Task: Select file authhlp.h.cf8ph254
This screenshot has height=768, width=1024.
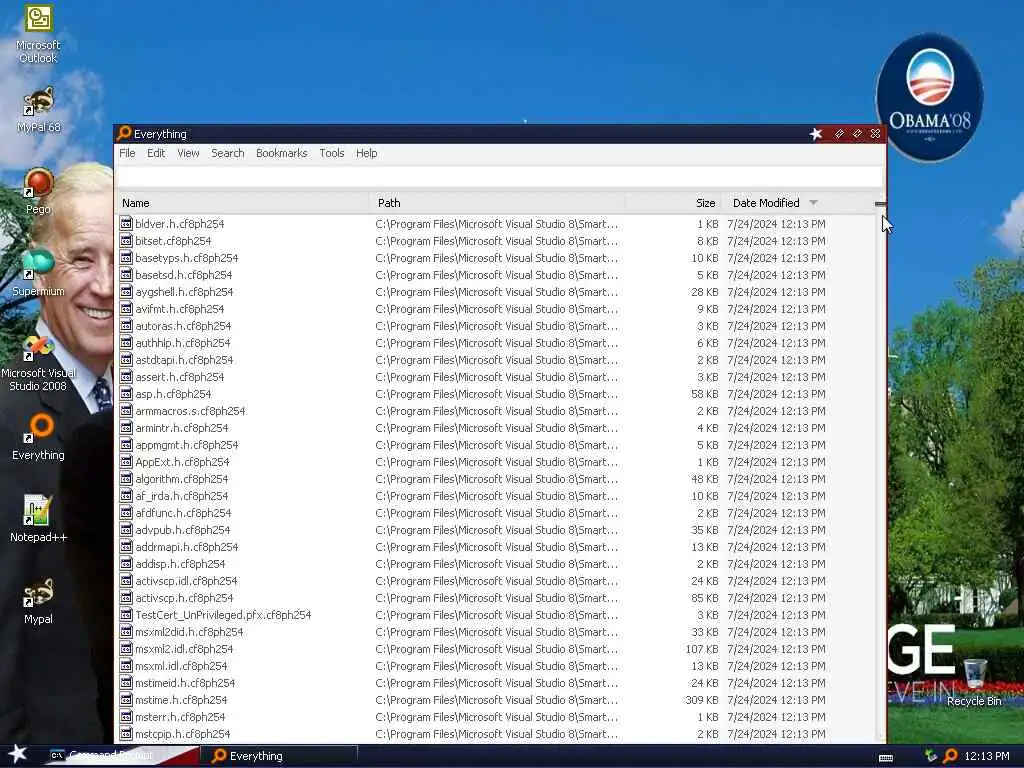Action: tap(183, 343)
